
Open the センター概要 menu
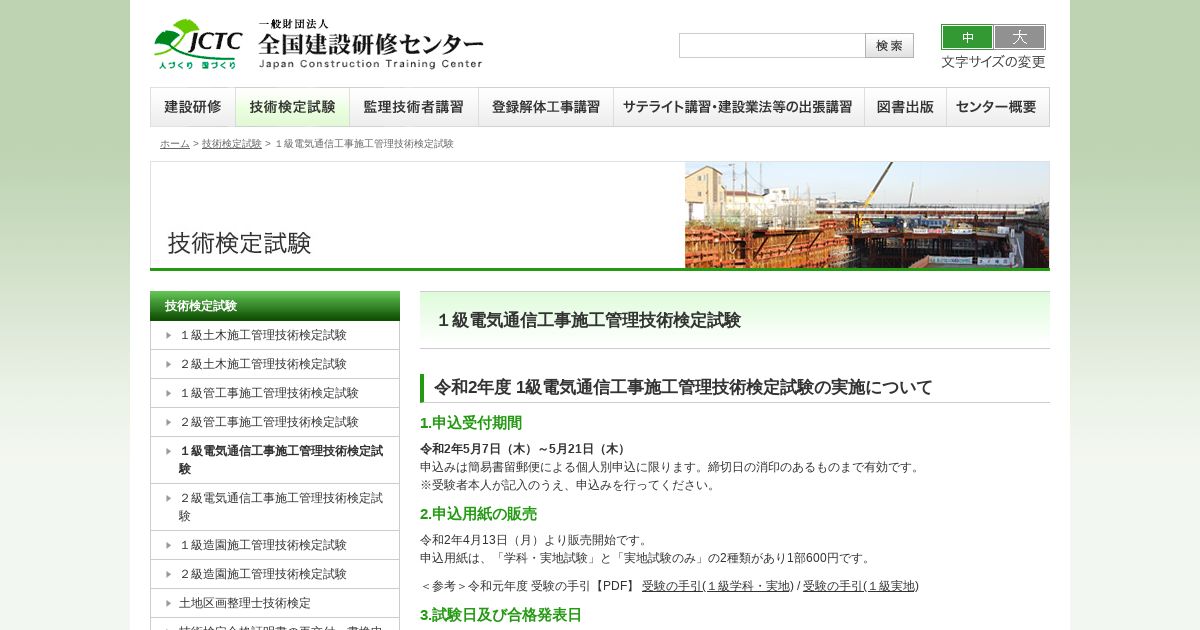click(997, 107)
